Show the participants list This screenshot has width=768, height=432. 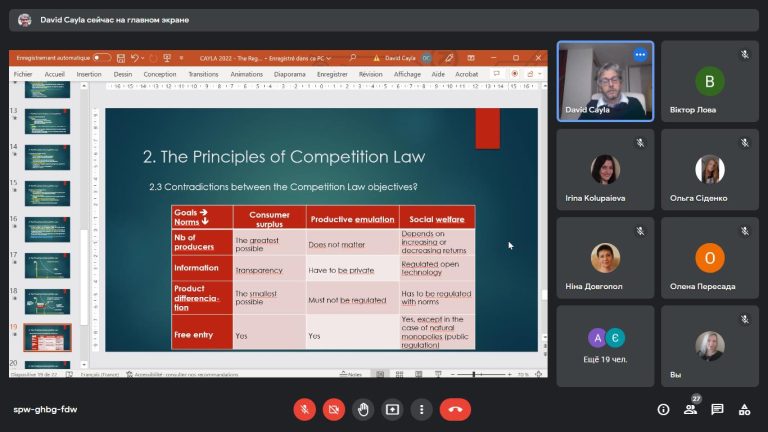pos(691,409)
